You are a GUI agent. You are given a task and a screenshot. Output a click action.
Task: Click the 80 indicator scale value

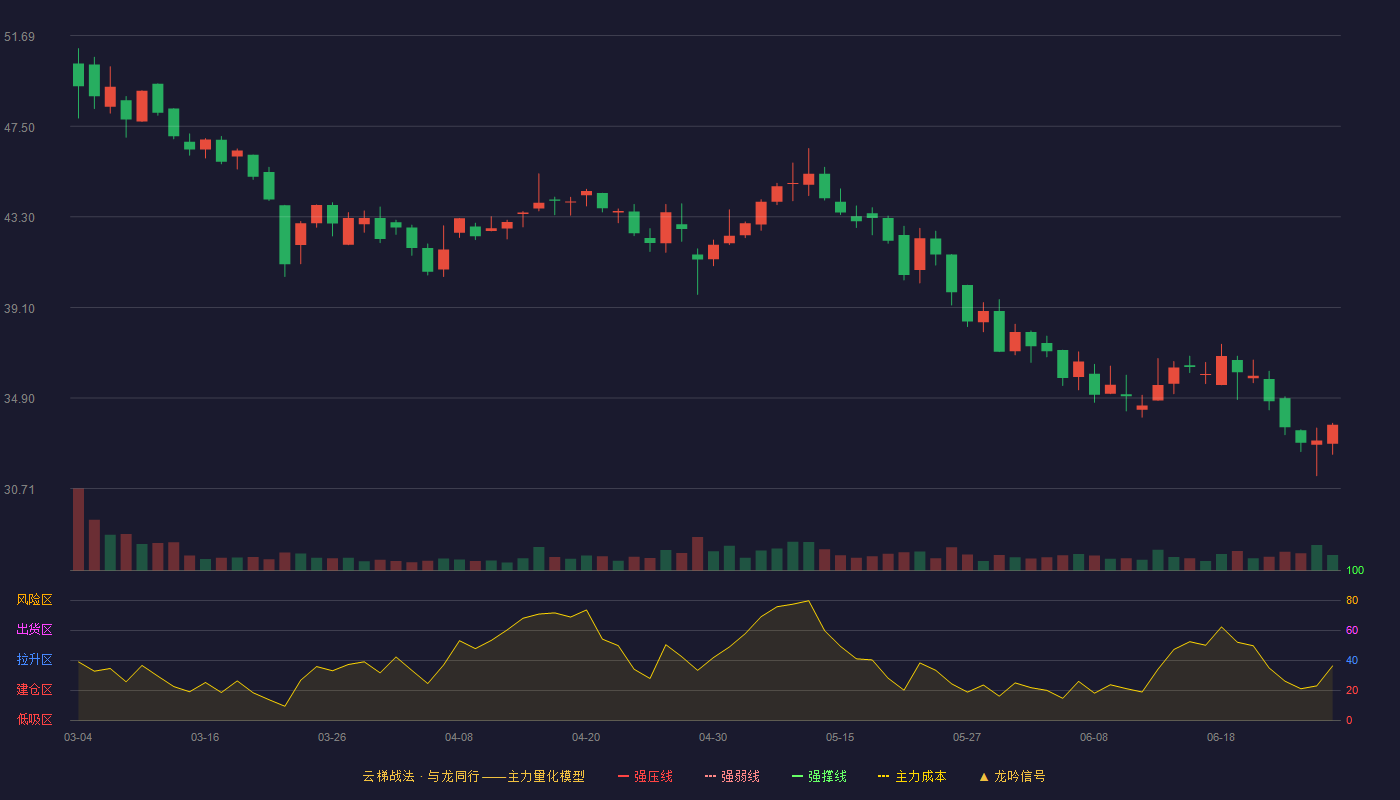pyautogui.click(x=1352, y=600)
